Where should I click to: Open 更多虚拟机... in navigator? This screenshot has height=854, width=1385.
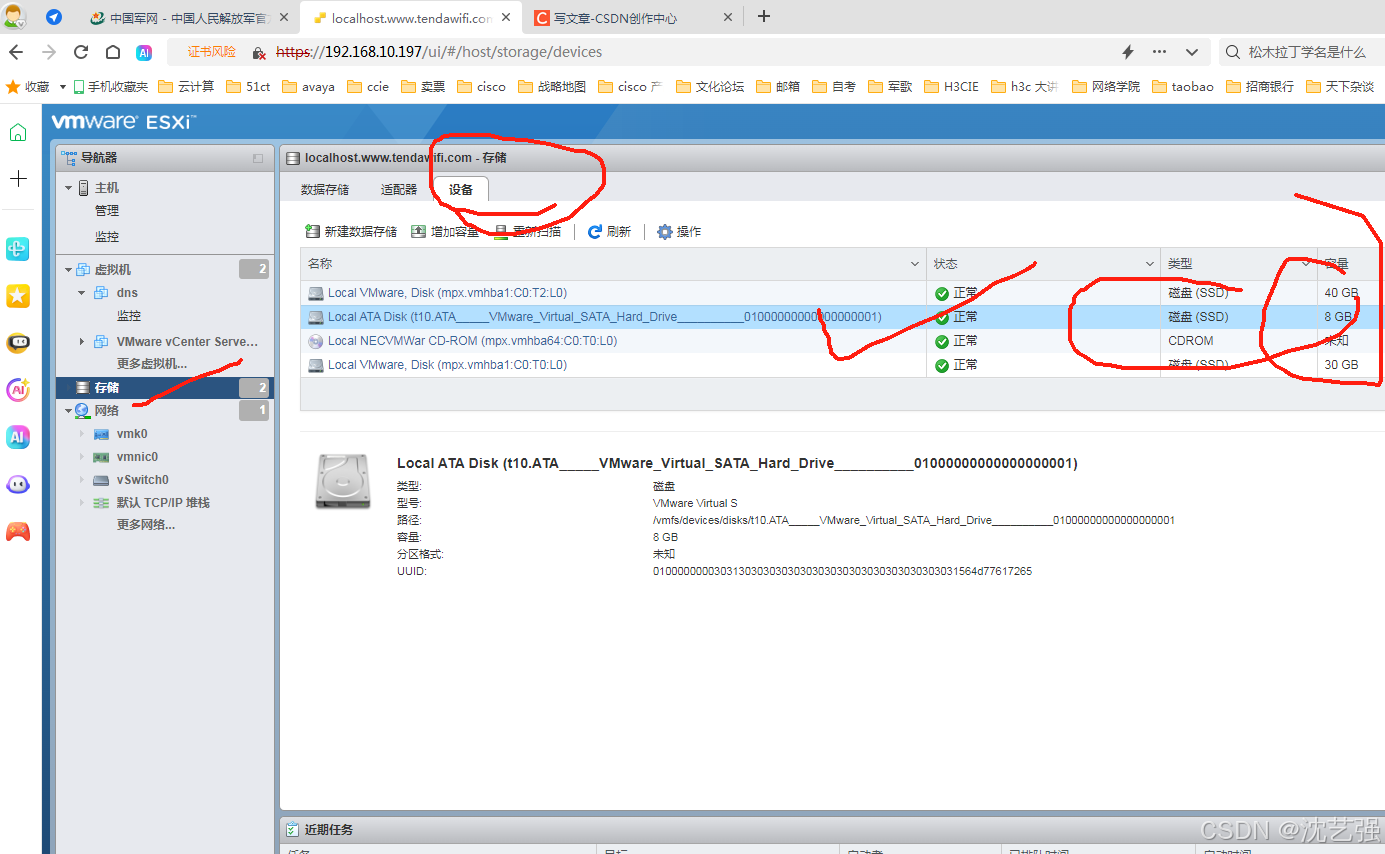coord(152,364)
